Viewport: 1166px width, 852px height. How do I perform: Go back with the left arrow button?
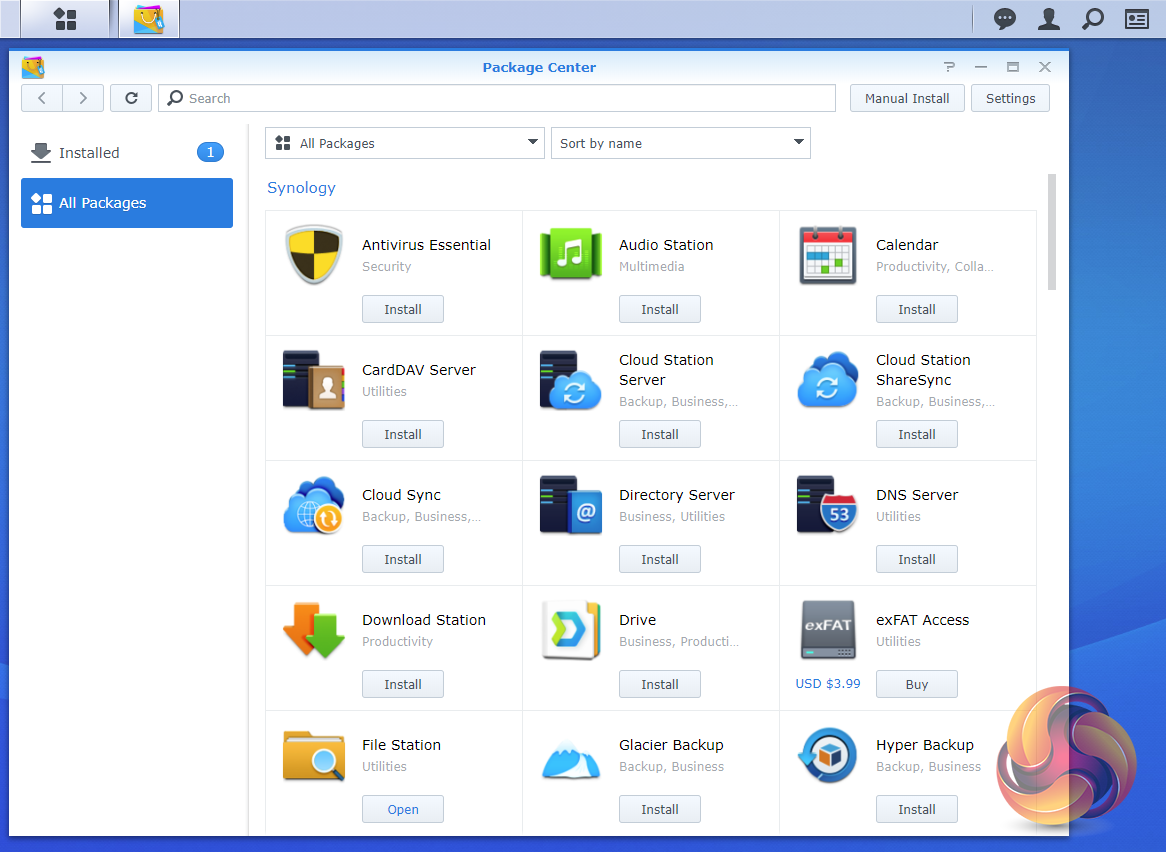[x=42, y=98]
